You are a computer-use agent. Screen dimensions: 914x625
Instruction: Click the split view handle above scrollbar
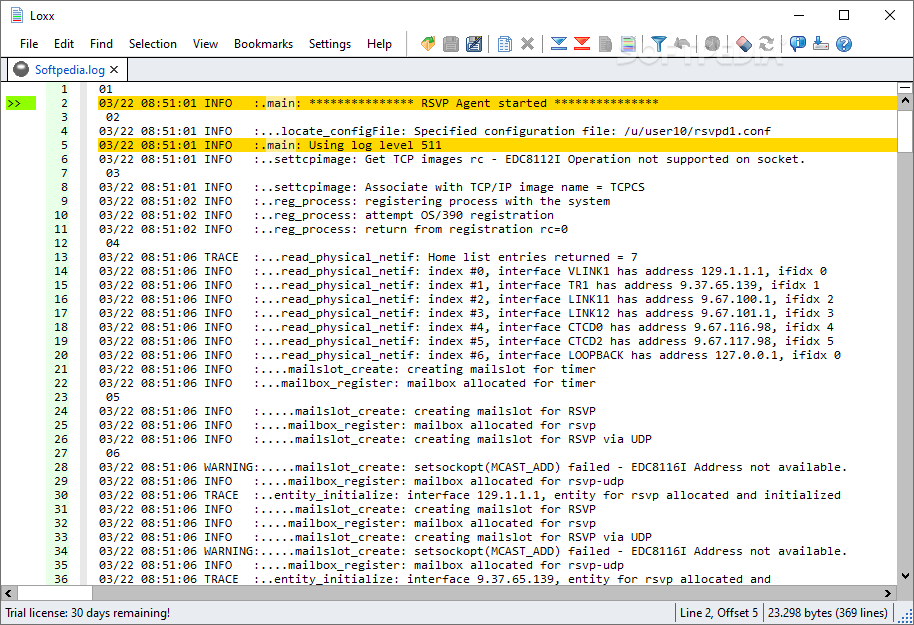click(x=905, y=88)
